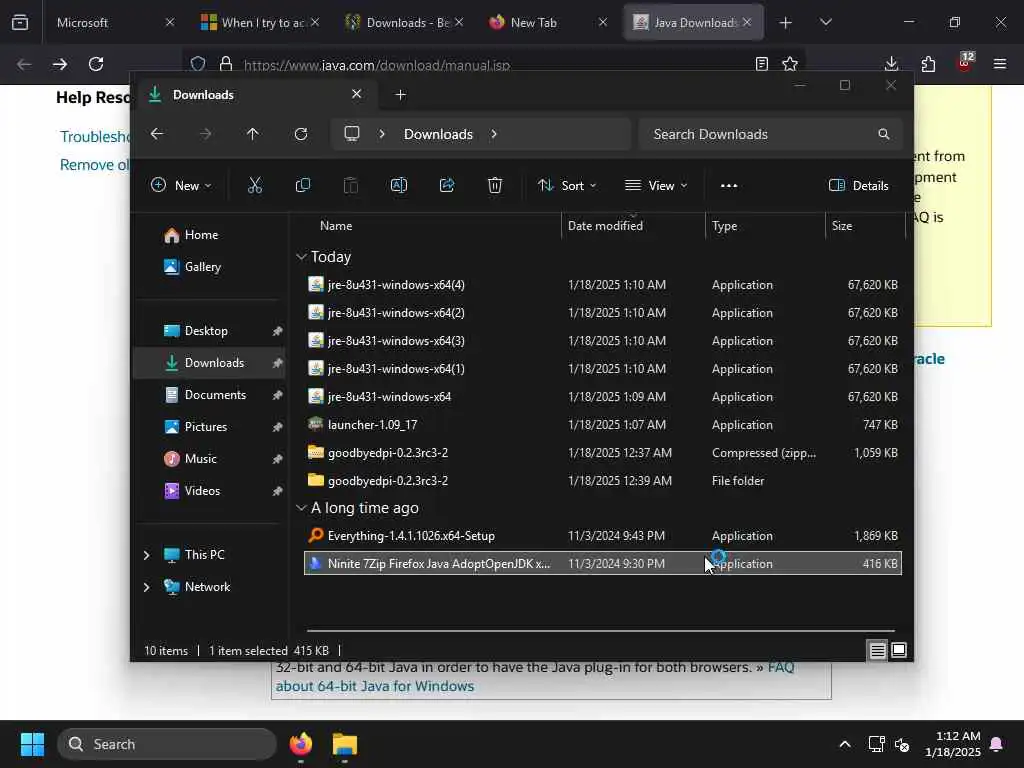Open a new Firefox tab with the plus

click(786, 23)
